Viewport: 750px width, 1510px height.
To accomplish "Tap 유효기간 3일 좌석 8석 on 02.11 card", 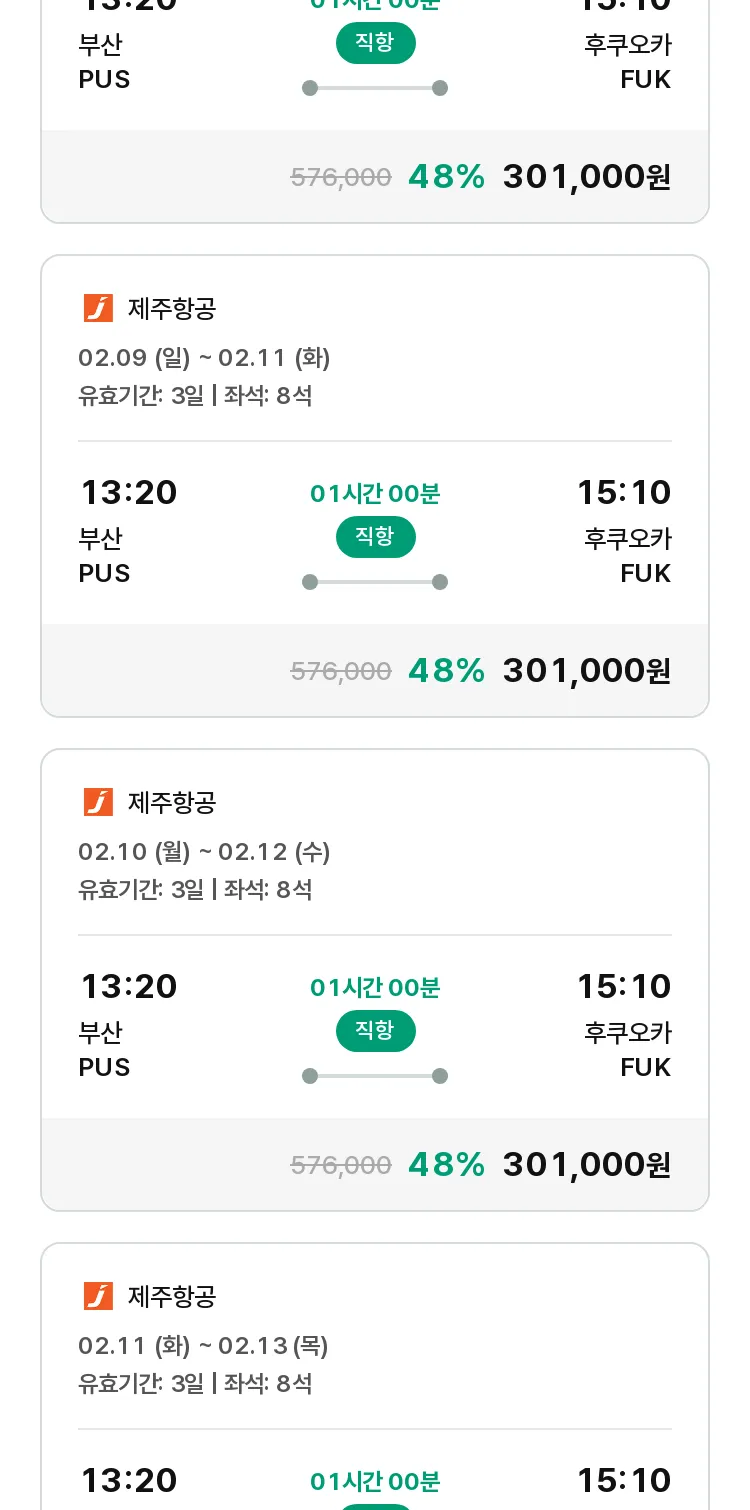I will (195, 1384).
